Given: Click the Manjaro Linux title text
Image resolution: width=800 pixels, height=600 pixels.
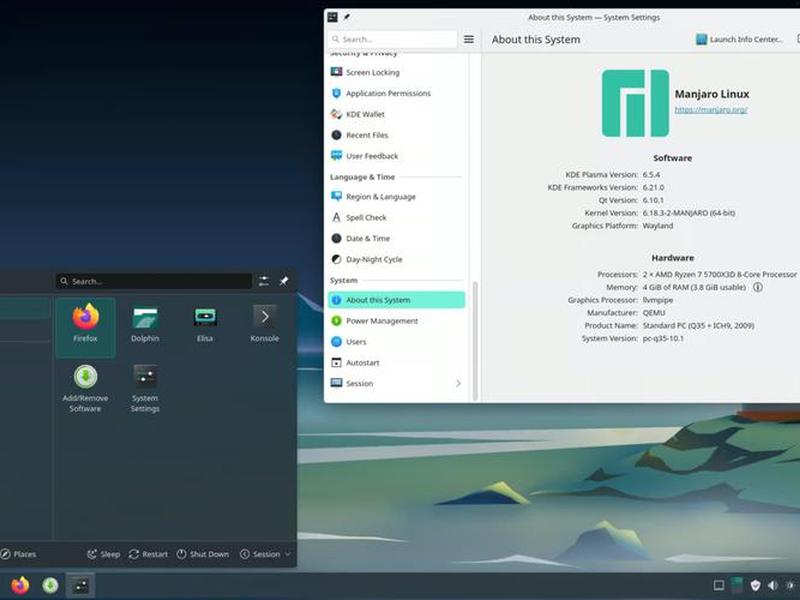Looking at the screenshot, I should pyautogui.click(x=712, y=94).
